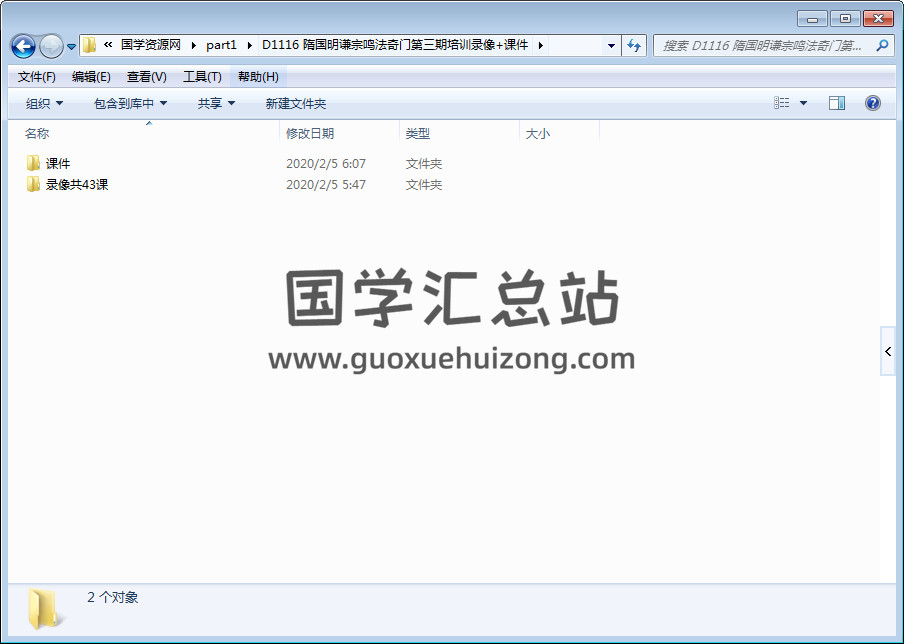The height and width of the screenshot is (644, 904).
Task: Click 文件夹 type in the 课件 row
Action: click(424, 164)
